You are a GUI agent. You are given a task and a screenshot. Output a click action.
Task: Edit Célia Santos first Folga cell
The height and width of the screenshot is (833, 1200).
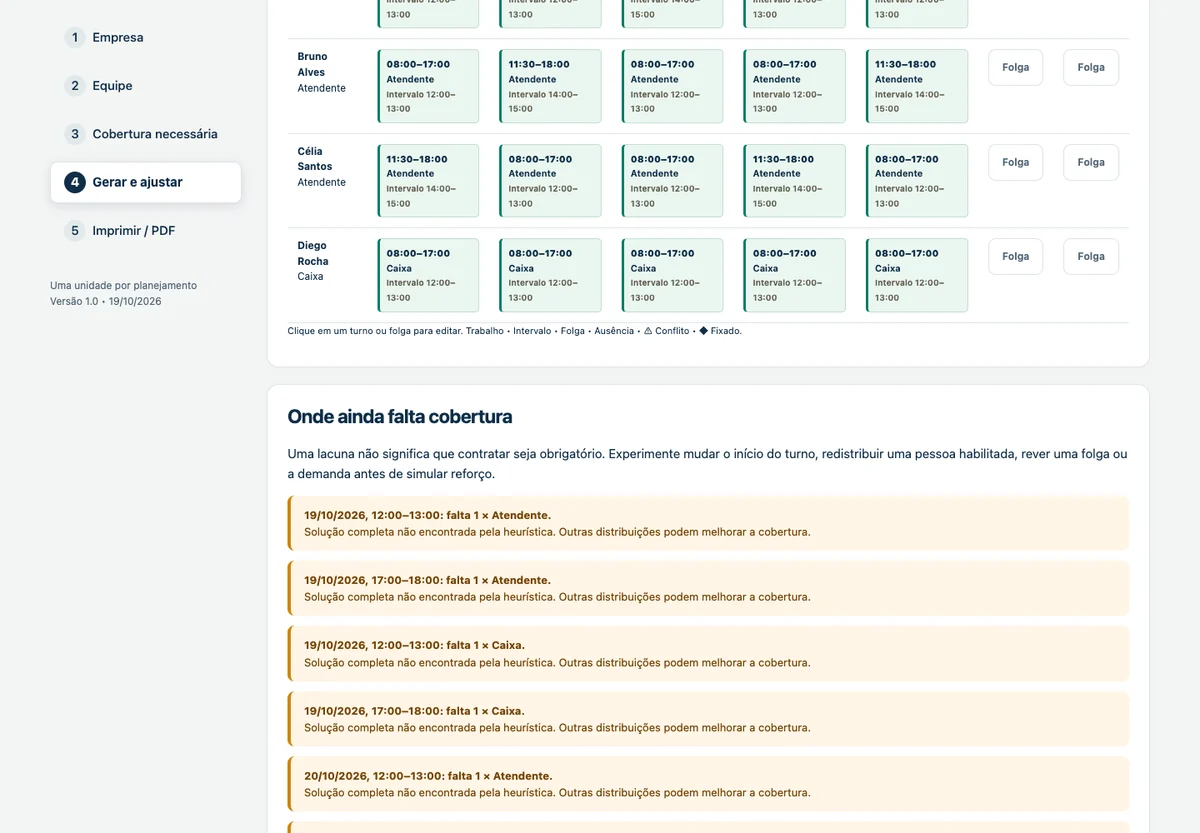coord(1015,162)
